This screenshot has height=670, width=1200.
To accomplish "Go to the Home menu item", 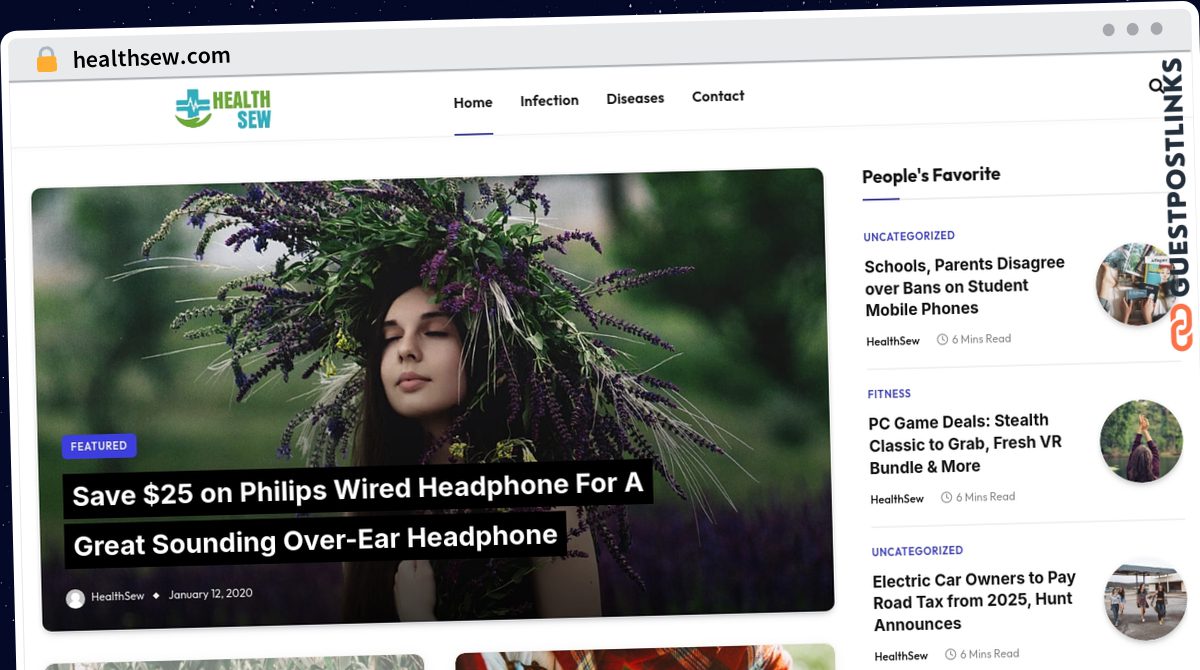I will (x=473, y=102).
